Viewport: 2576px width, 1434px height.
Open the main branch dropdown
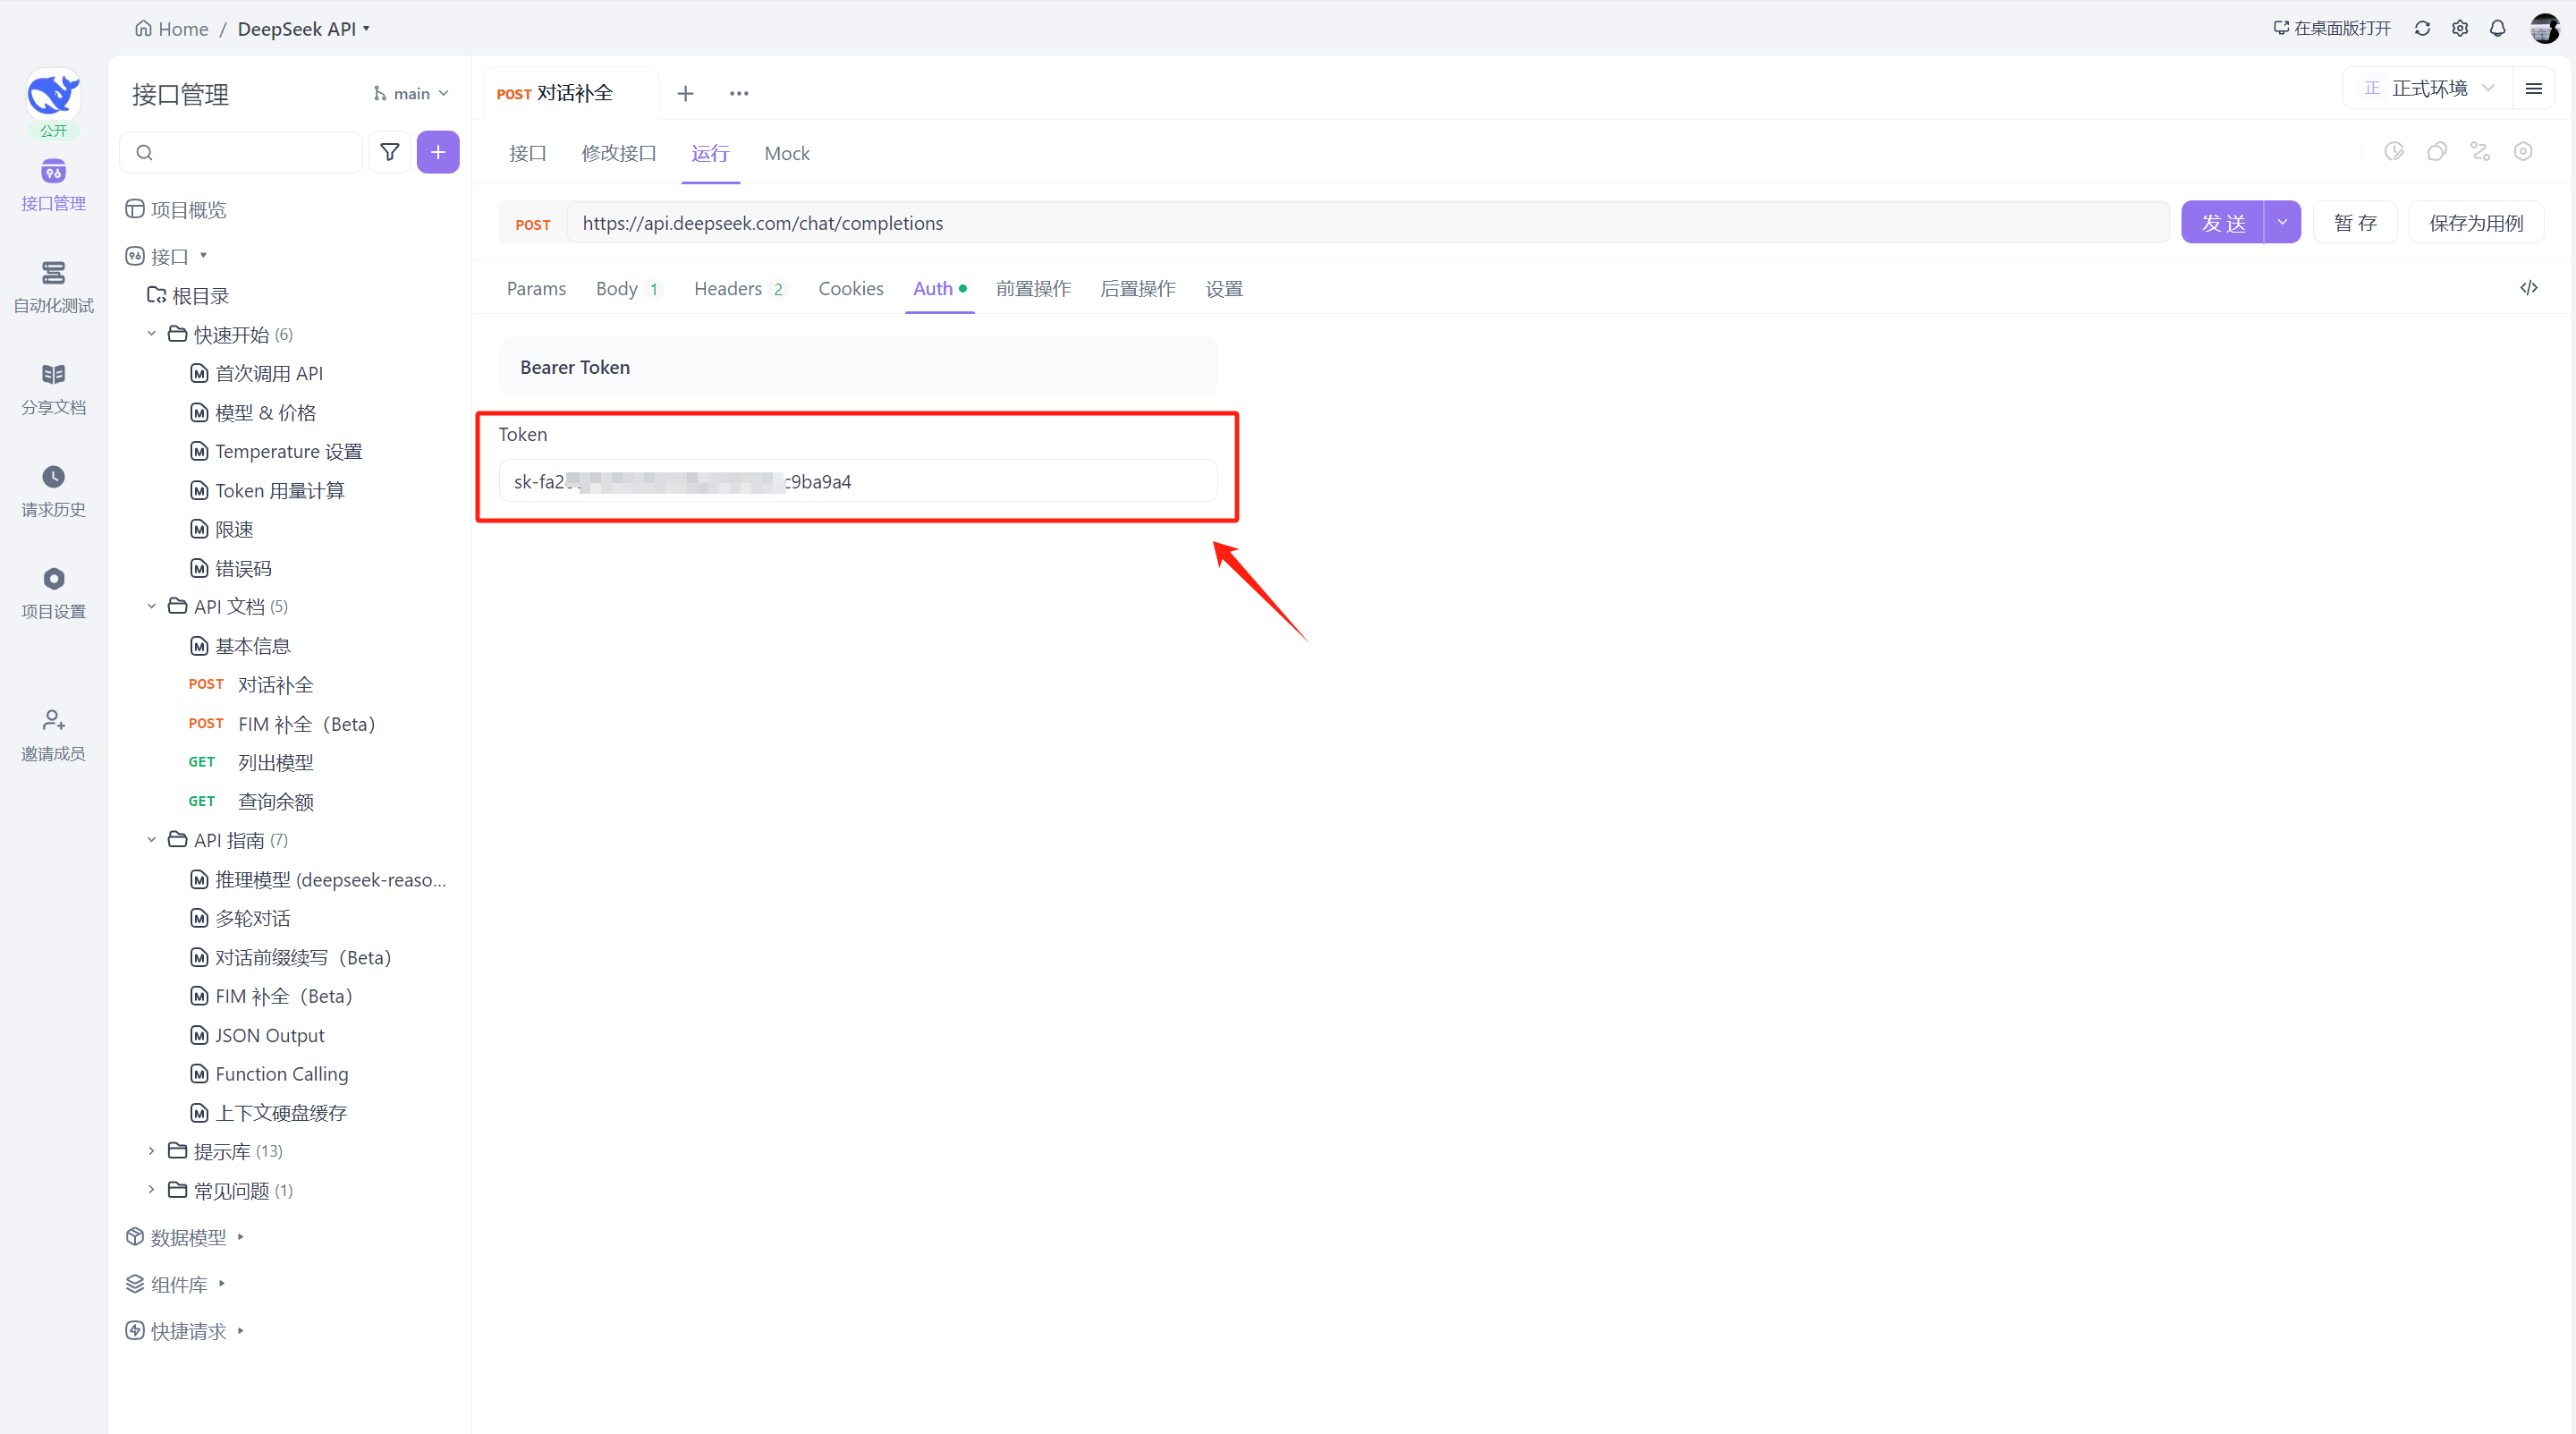pos(410,93)
